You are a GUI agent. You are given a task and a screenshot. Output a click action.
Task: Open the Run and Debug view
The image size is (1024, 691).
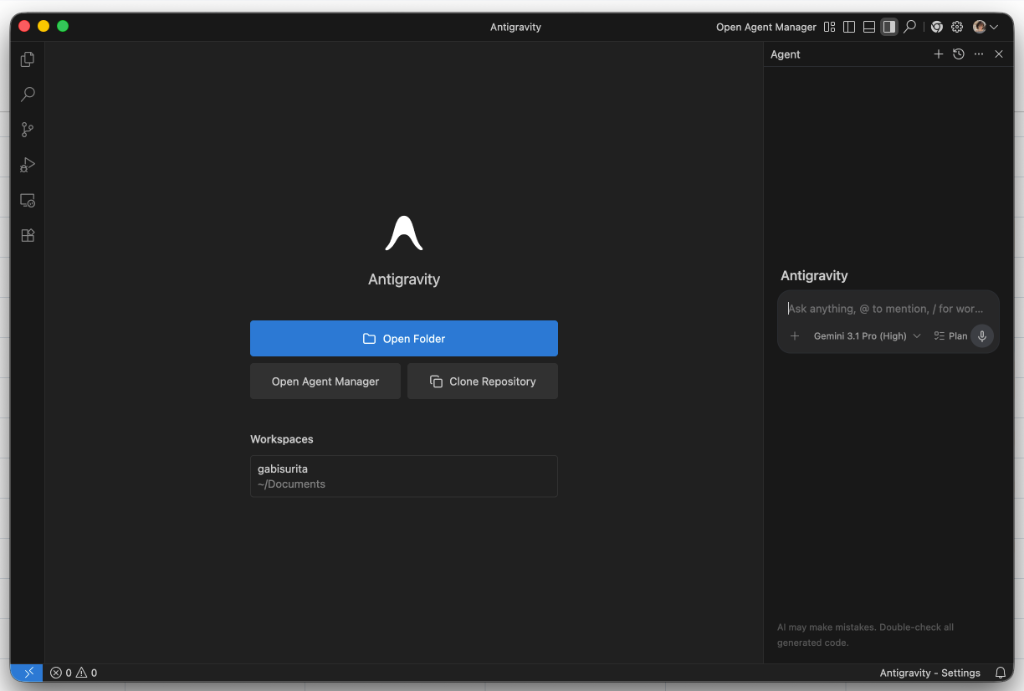click(27, 165)
